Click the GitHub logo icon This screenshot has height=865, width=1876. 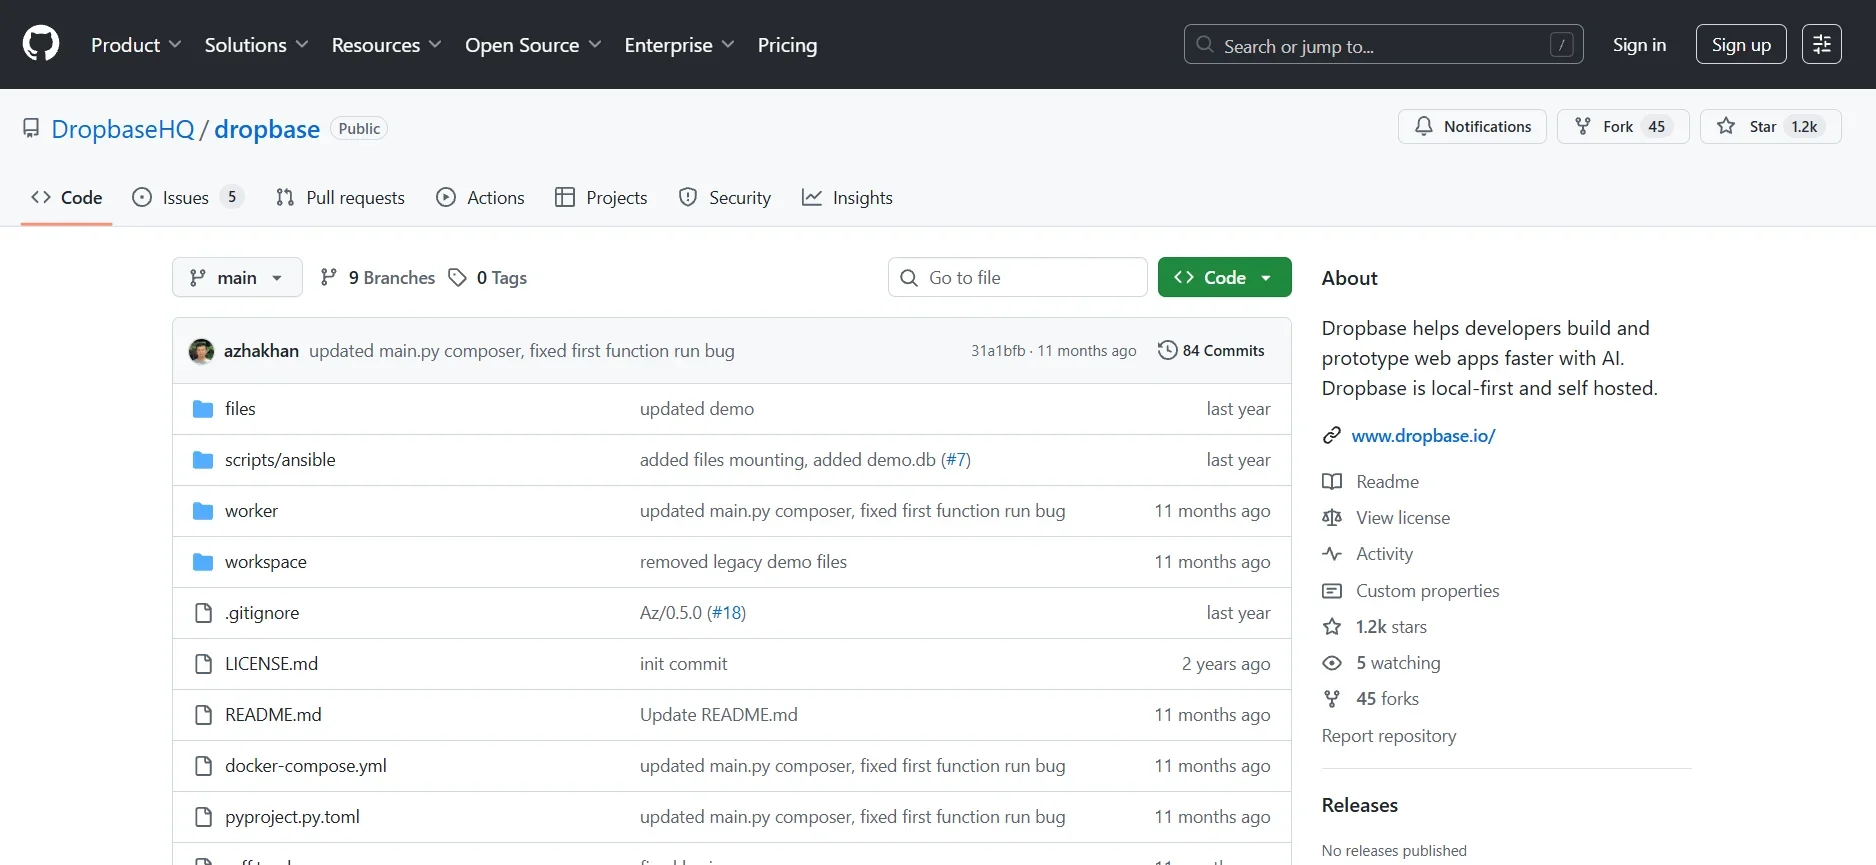[x=41, y=44]
